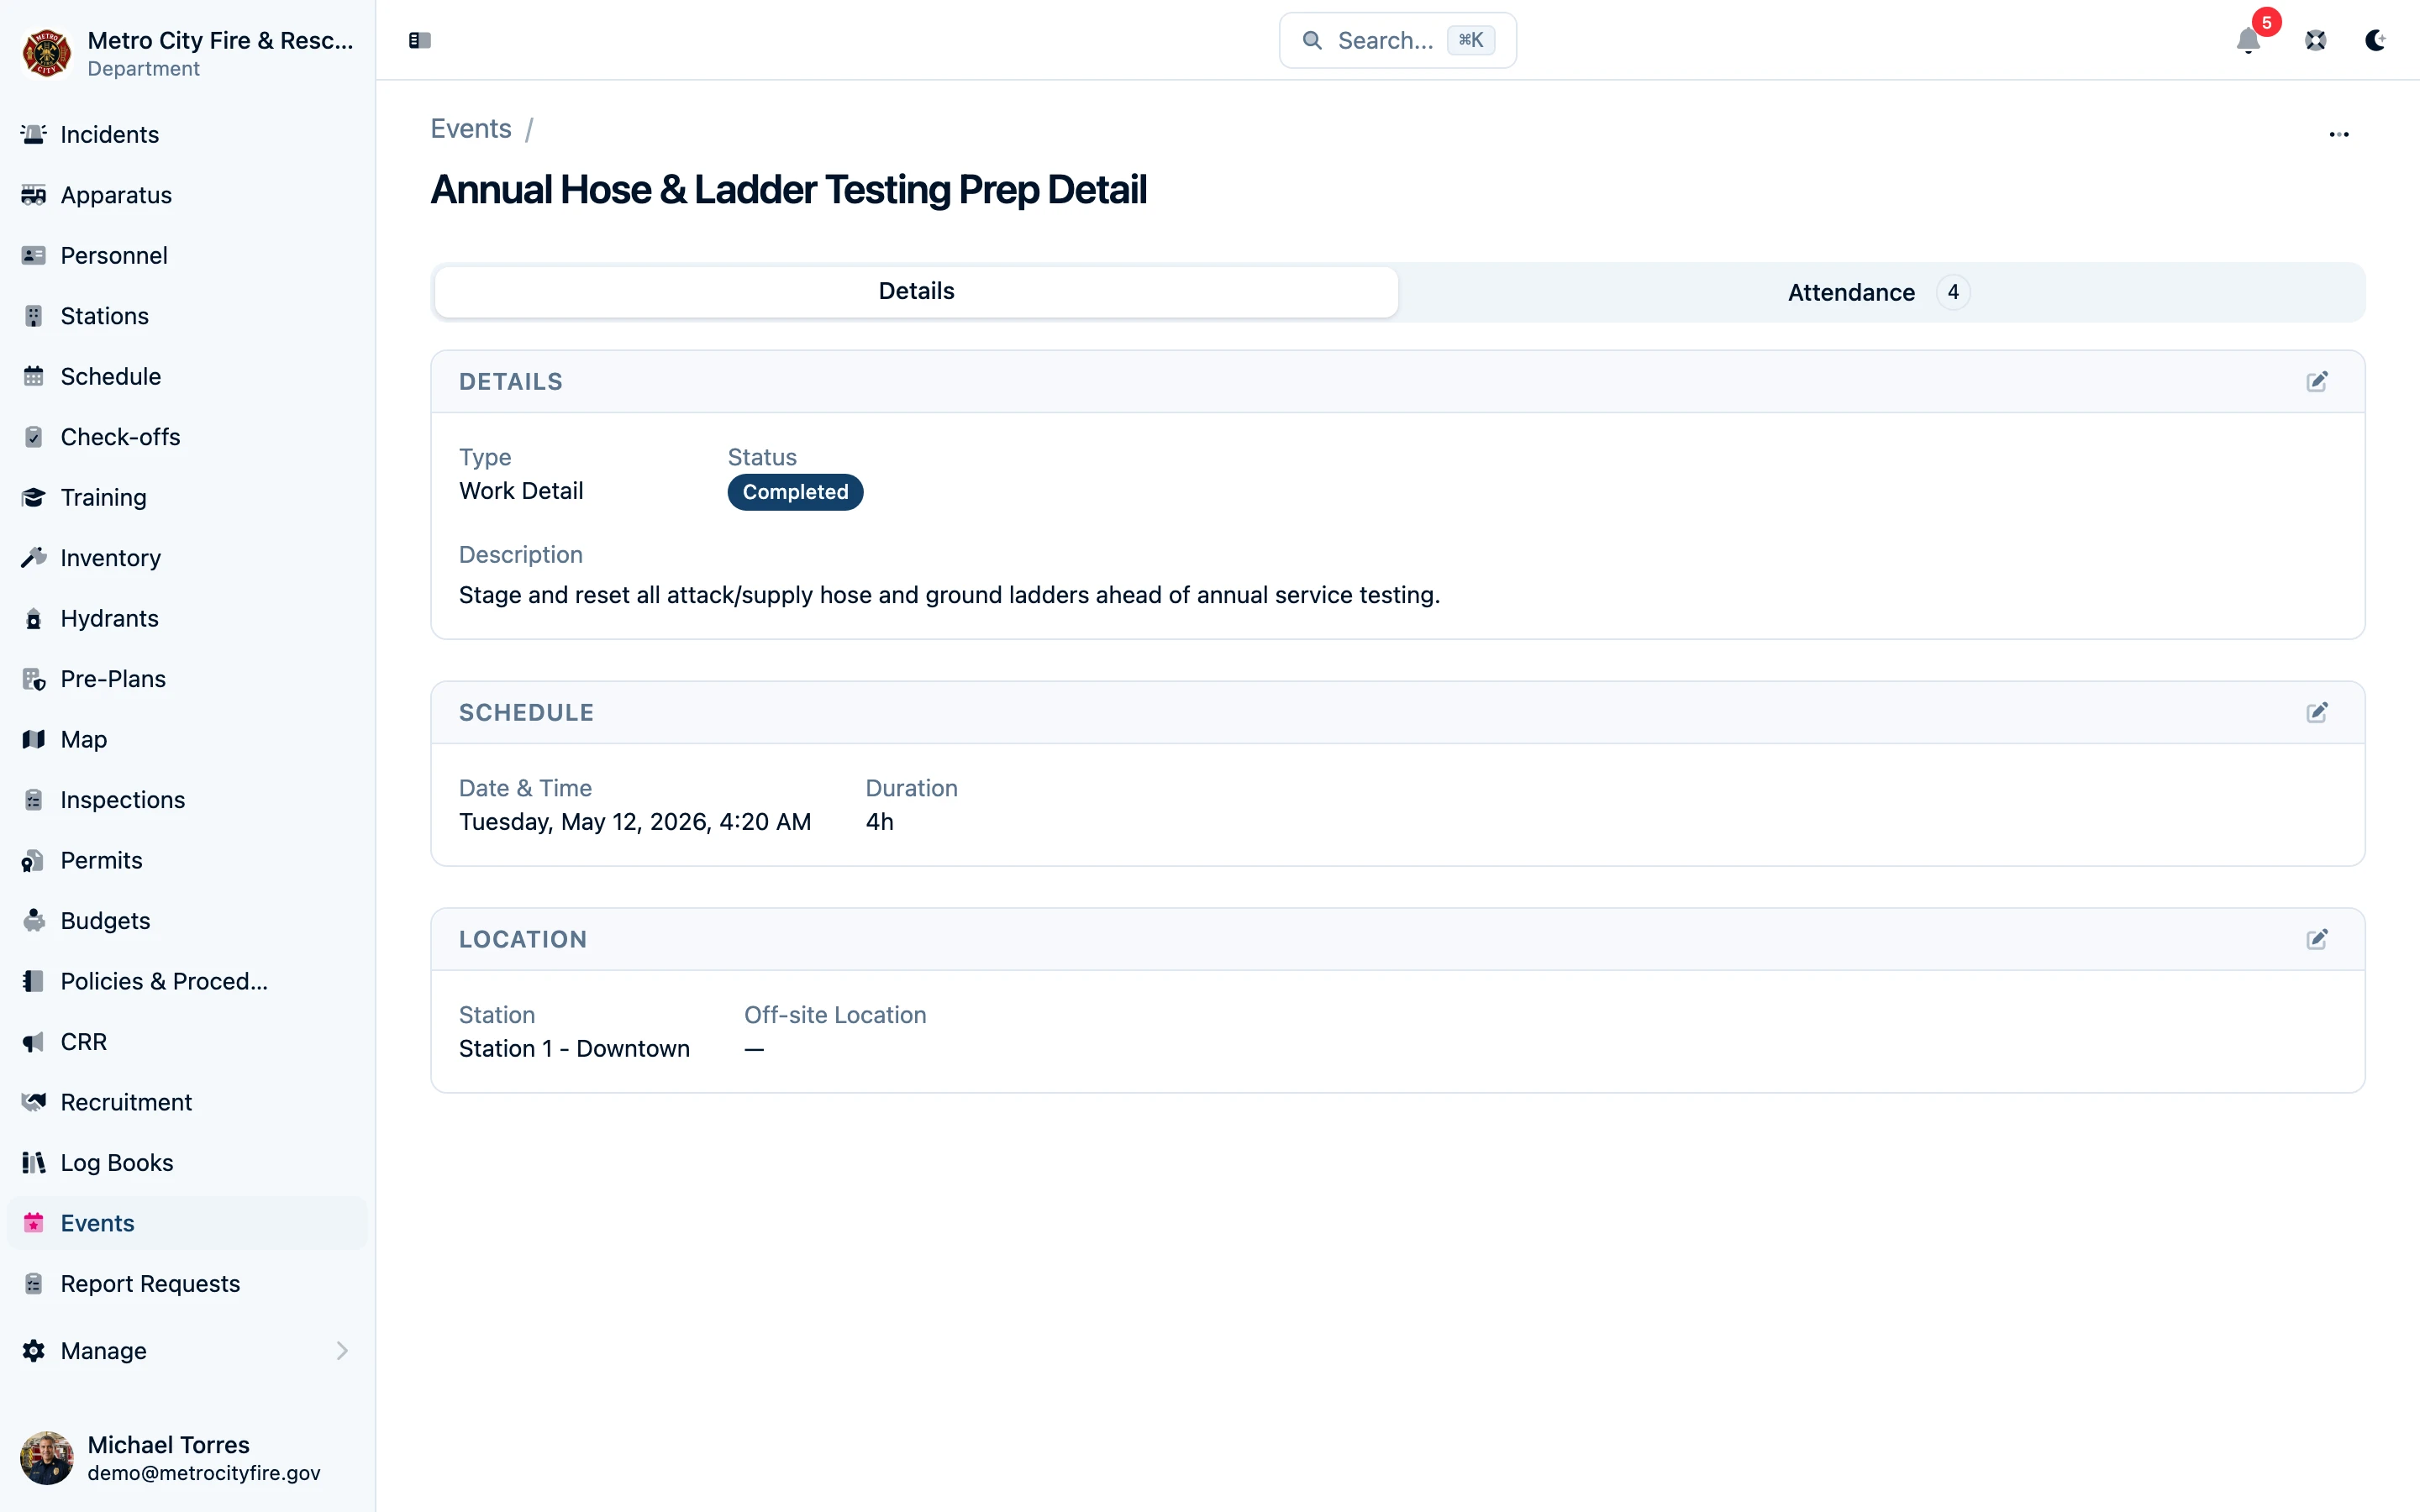Screen dimensions: 2420x1512
Task: Select 'Station 1 - Downtown' text
Action: point(574,1048)
